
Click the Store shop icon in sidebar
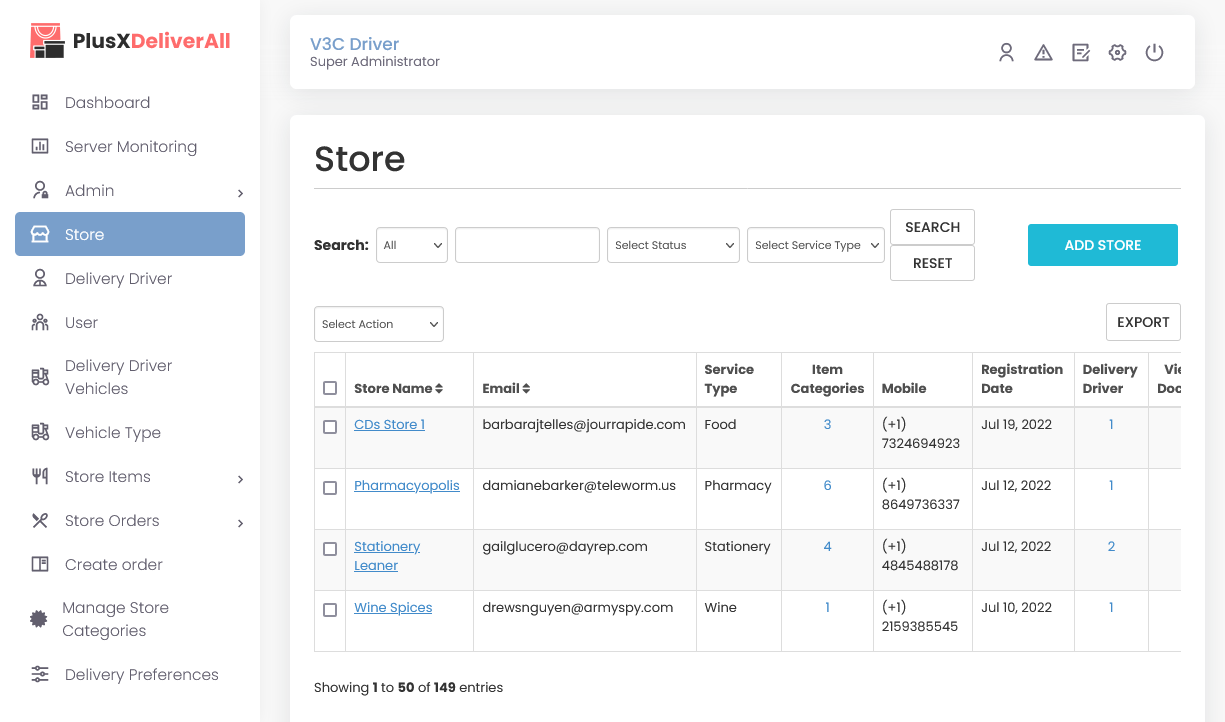(40, 234)
